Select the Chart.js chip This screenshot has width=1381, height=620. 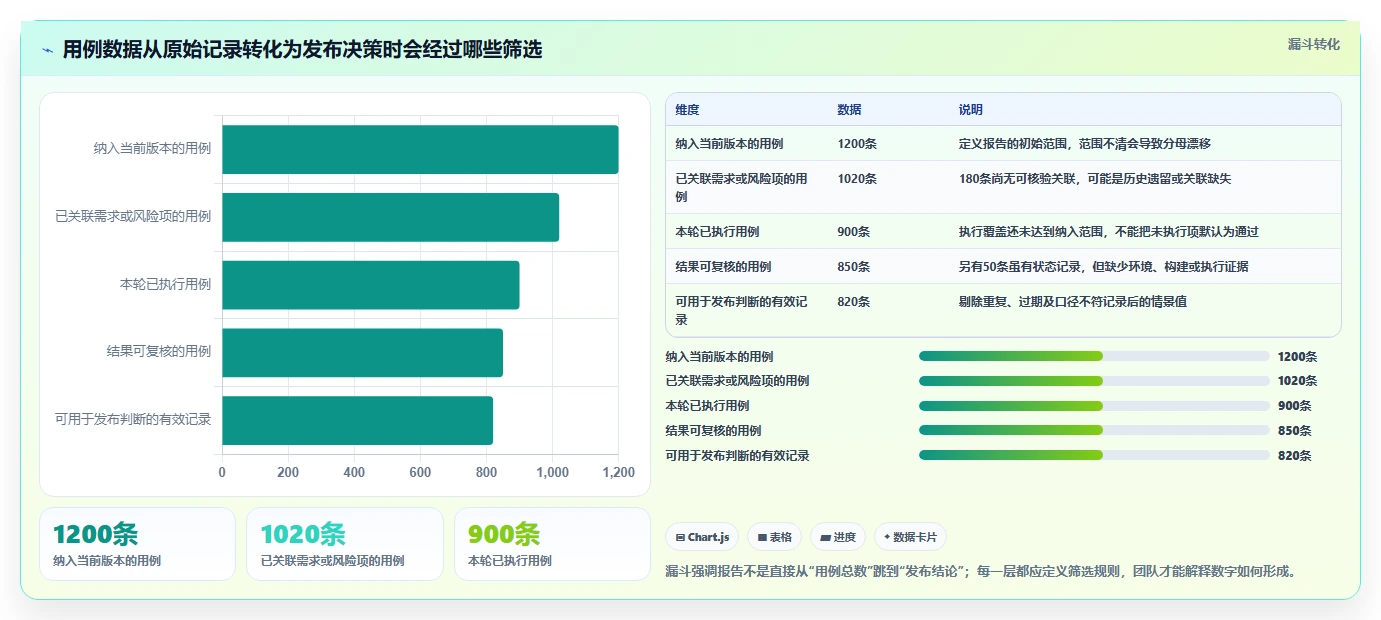(702, 537)
